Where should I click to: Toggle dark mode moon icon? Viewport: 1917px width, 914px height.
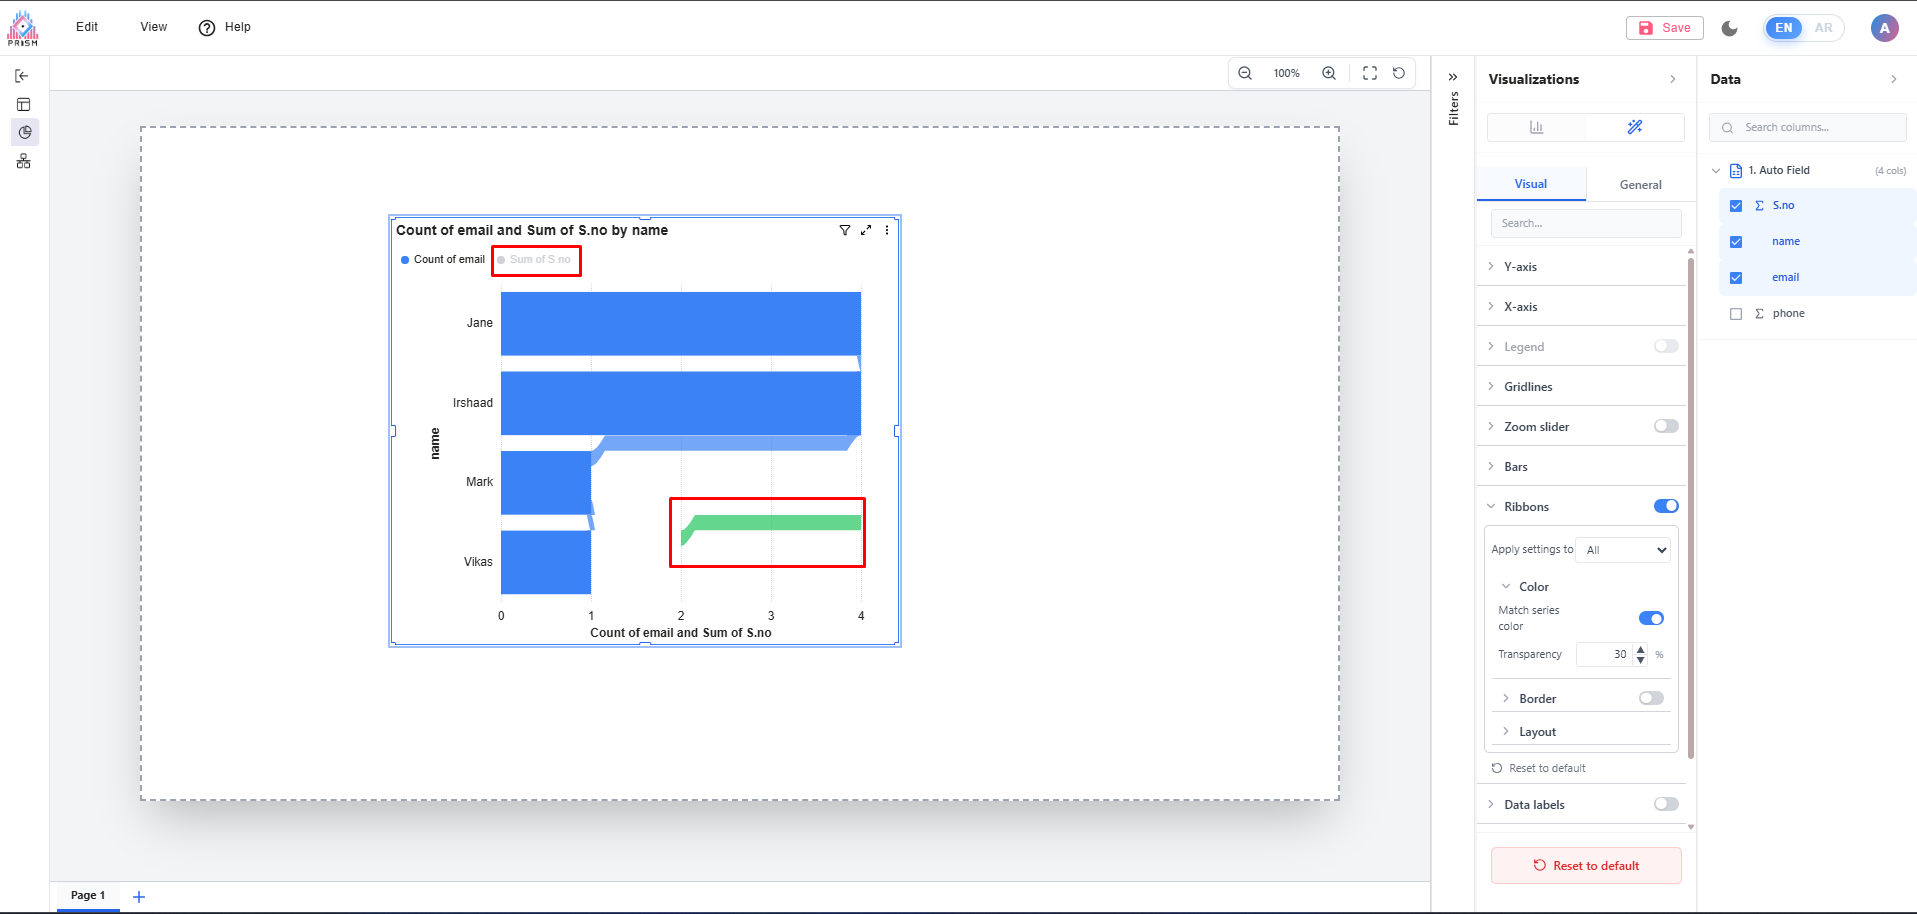click(1730, 28)
